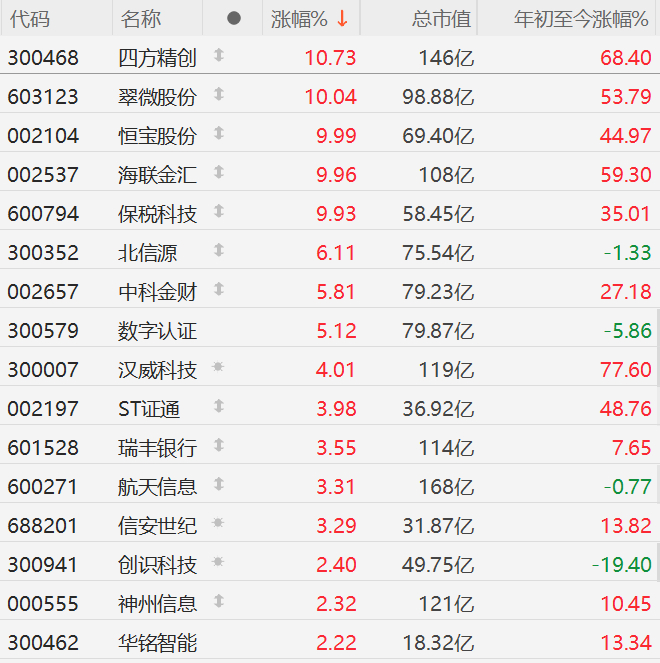Click stock code 002104
The image size is (660, 663).
pyautogui.click(x=43, y=136)
